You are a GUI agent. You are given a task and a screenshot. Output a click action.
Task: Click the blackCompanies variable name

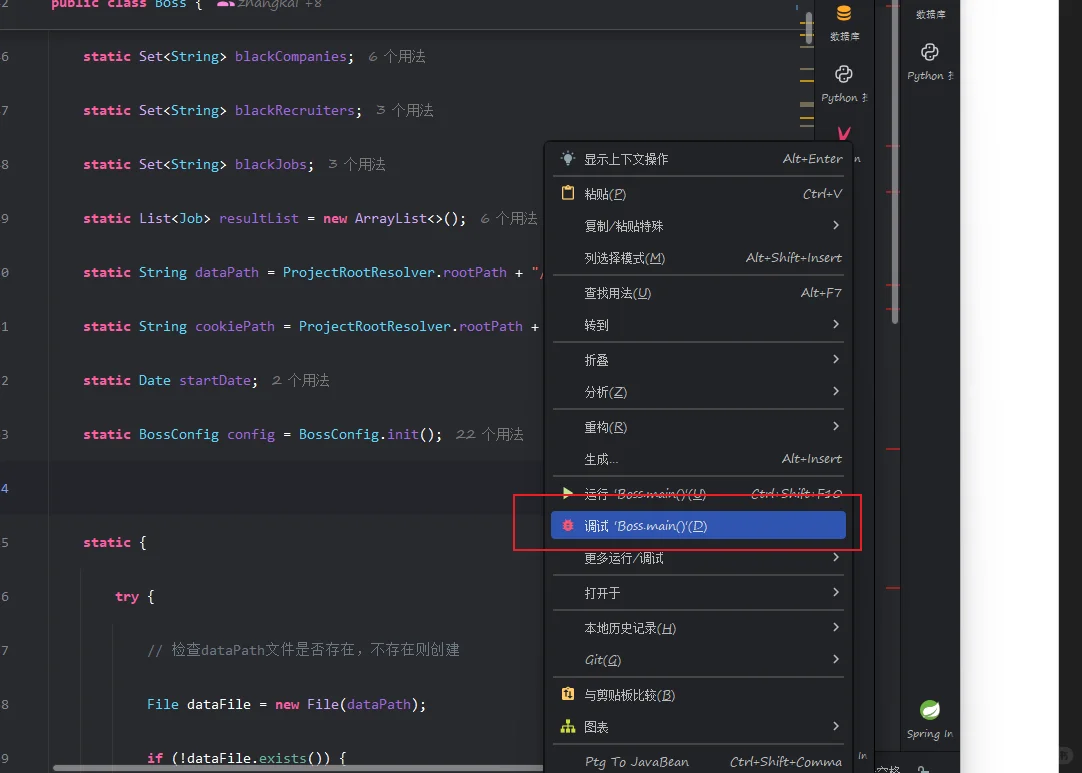click(290, 56)
